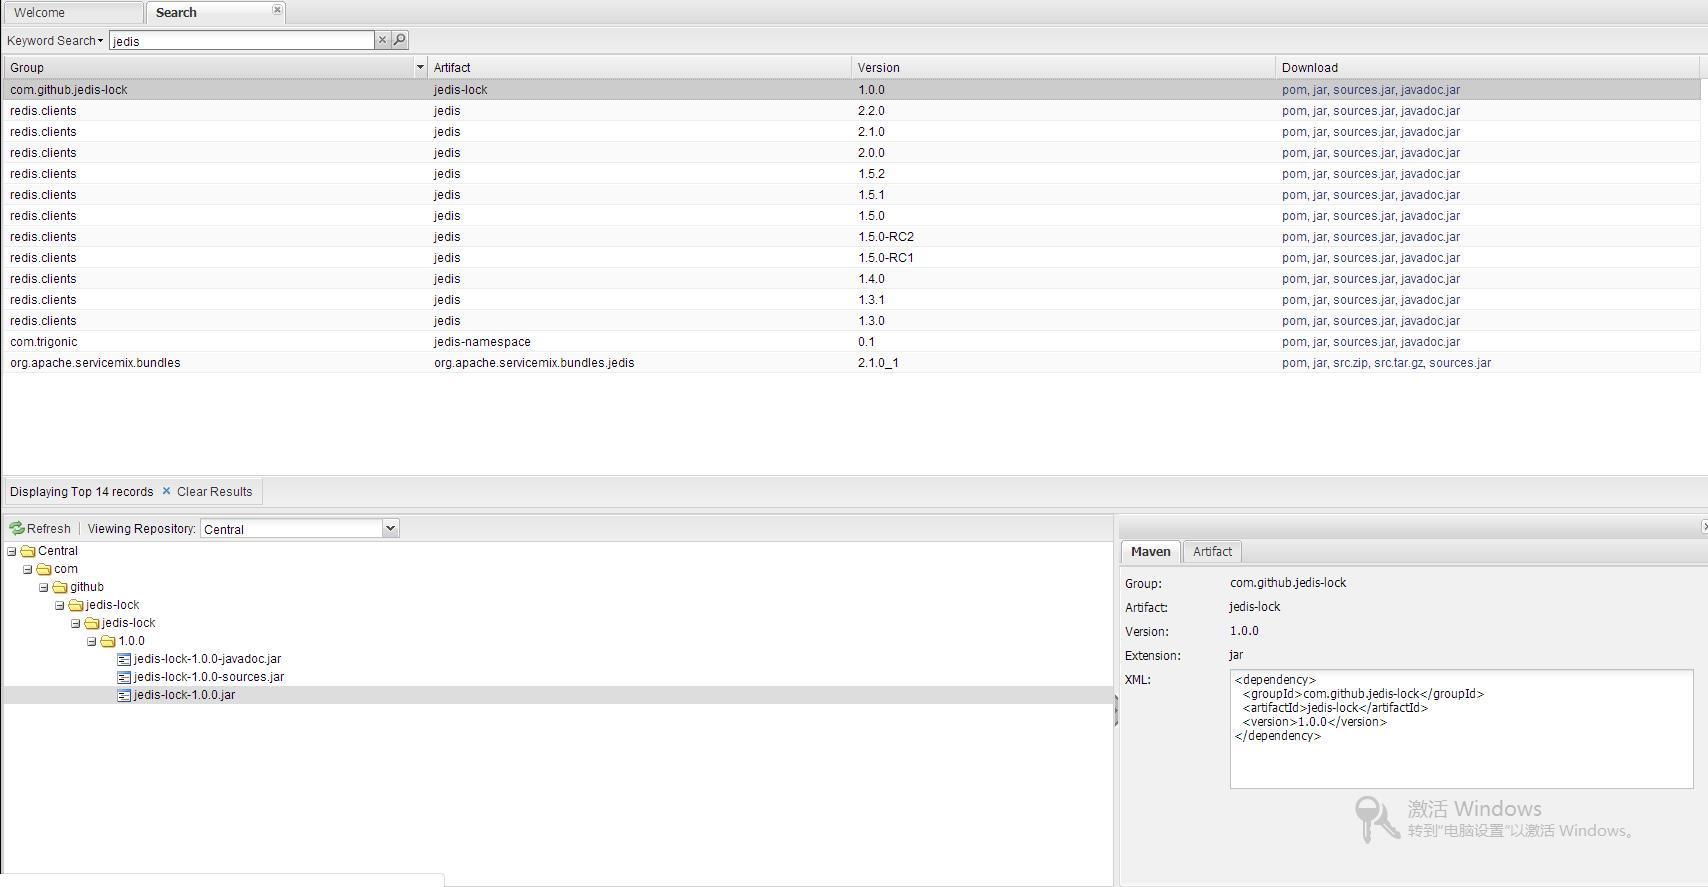Open the Keyword Search dropdown

click(x=55, y=40)
